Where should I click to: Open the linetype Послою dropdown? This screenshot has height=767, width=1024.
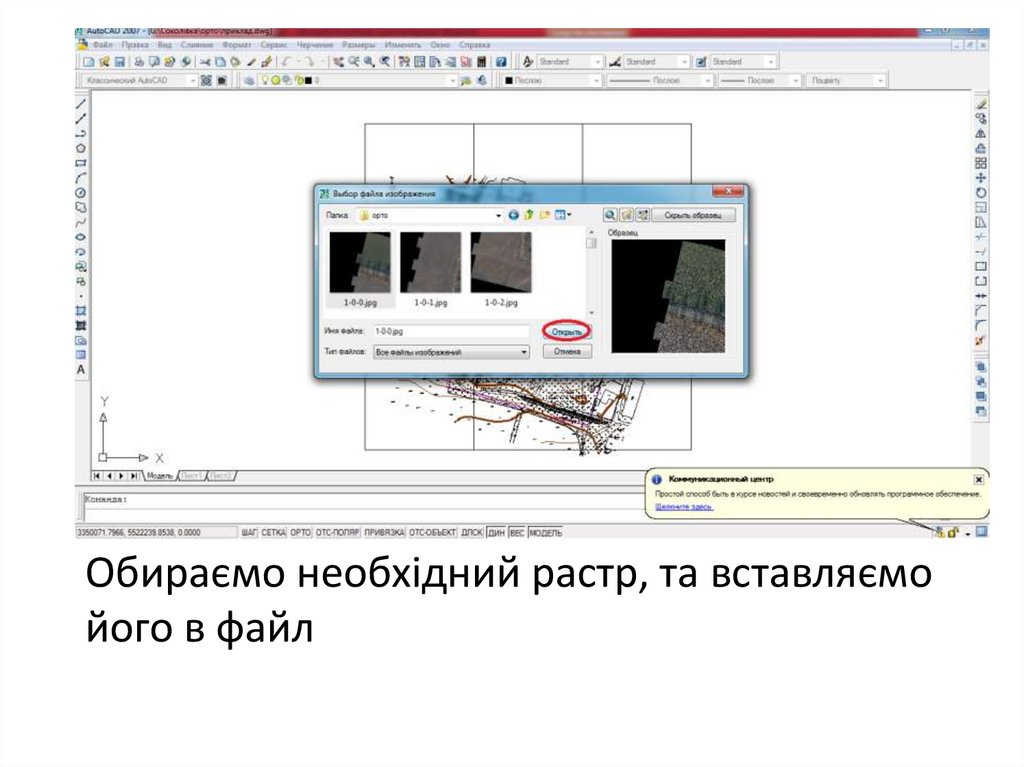[x=659, y=80]
